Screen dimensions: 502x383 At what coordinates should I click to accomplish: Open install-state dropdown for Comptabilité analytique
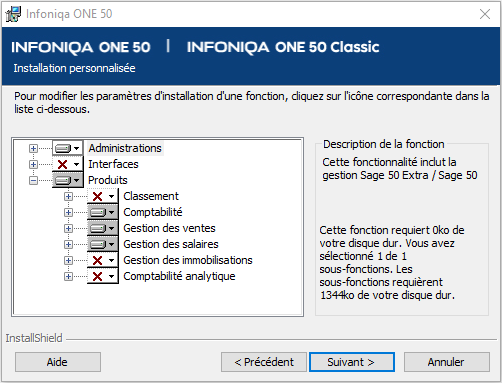103,276
